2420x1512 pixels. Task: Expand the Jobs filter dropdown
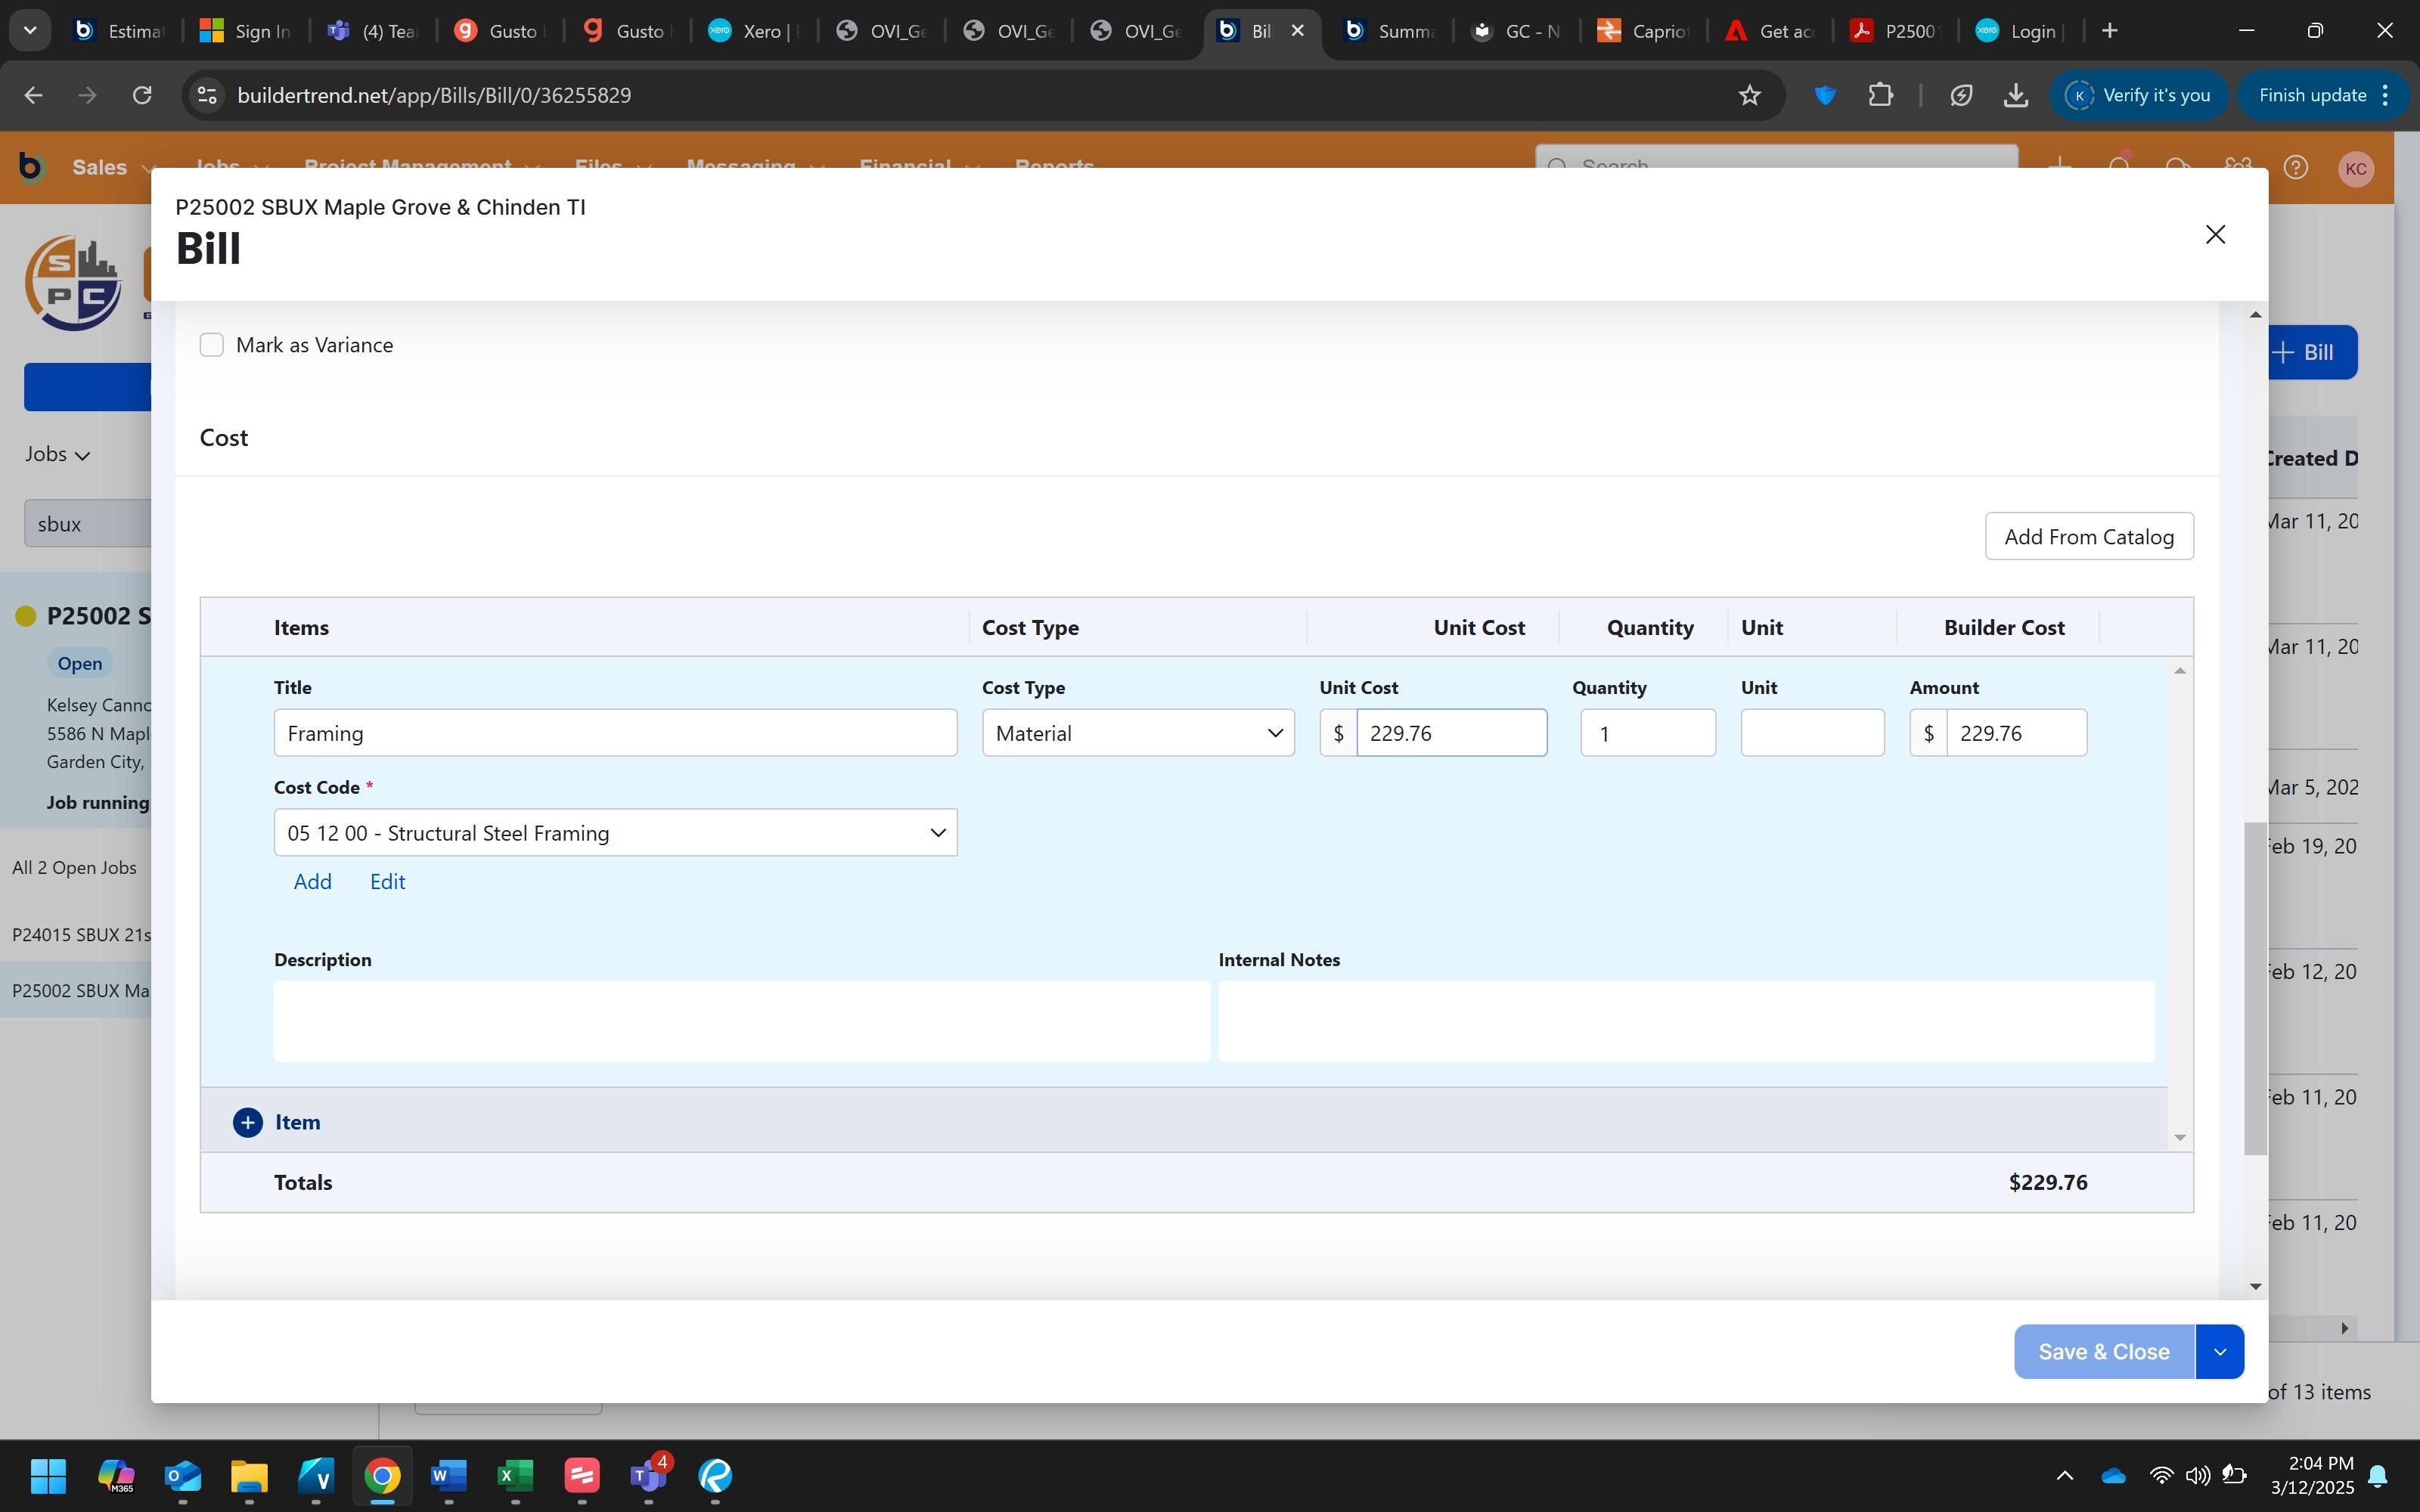point(58,454)
